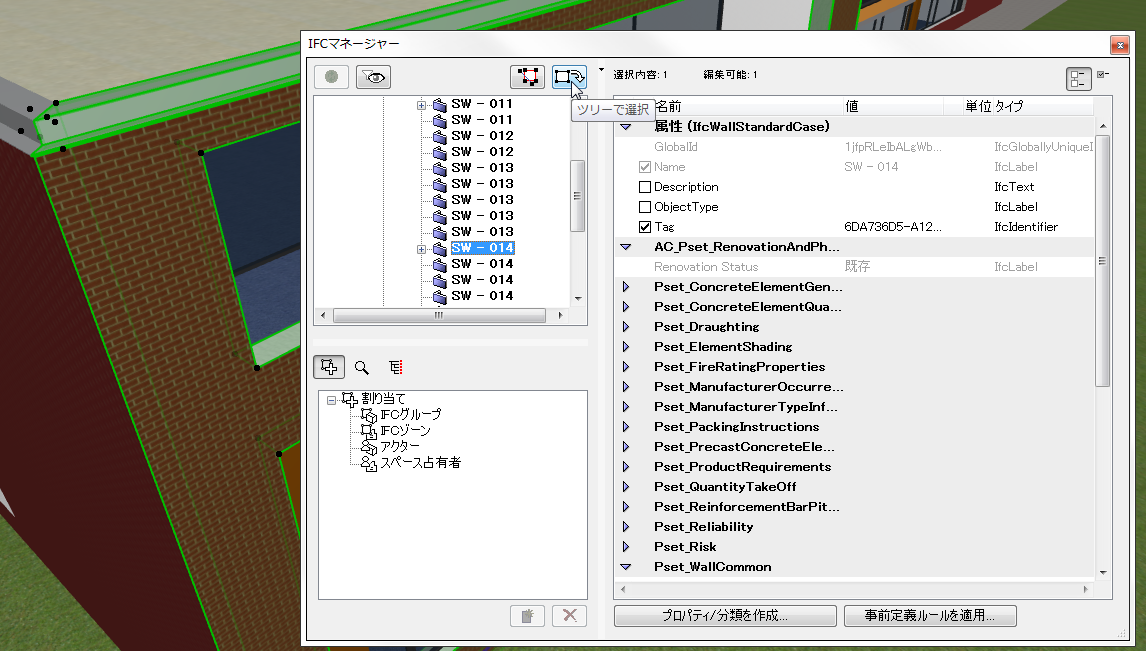Image resolution: width=1146 pixels, height=651 pixels.
Task: Click プロパティ/分類を作成 button
Action: (x=723, y=615)
